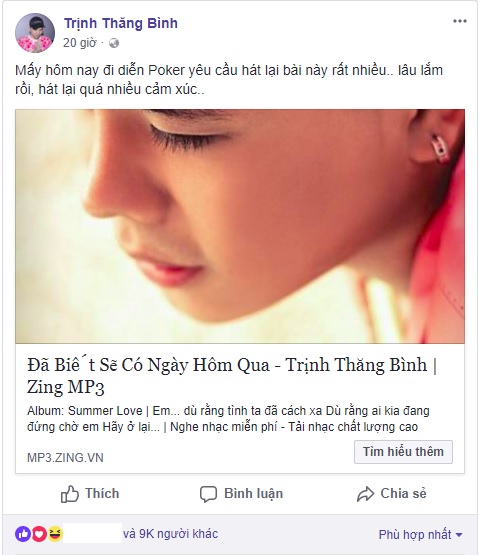
Task: Click the MP3.ZING.VN domain link
Action: coord(65,458)
